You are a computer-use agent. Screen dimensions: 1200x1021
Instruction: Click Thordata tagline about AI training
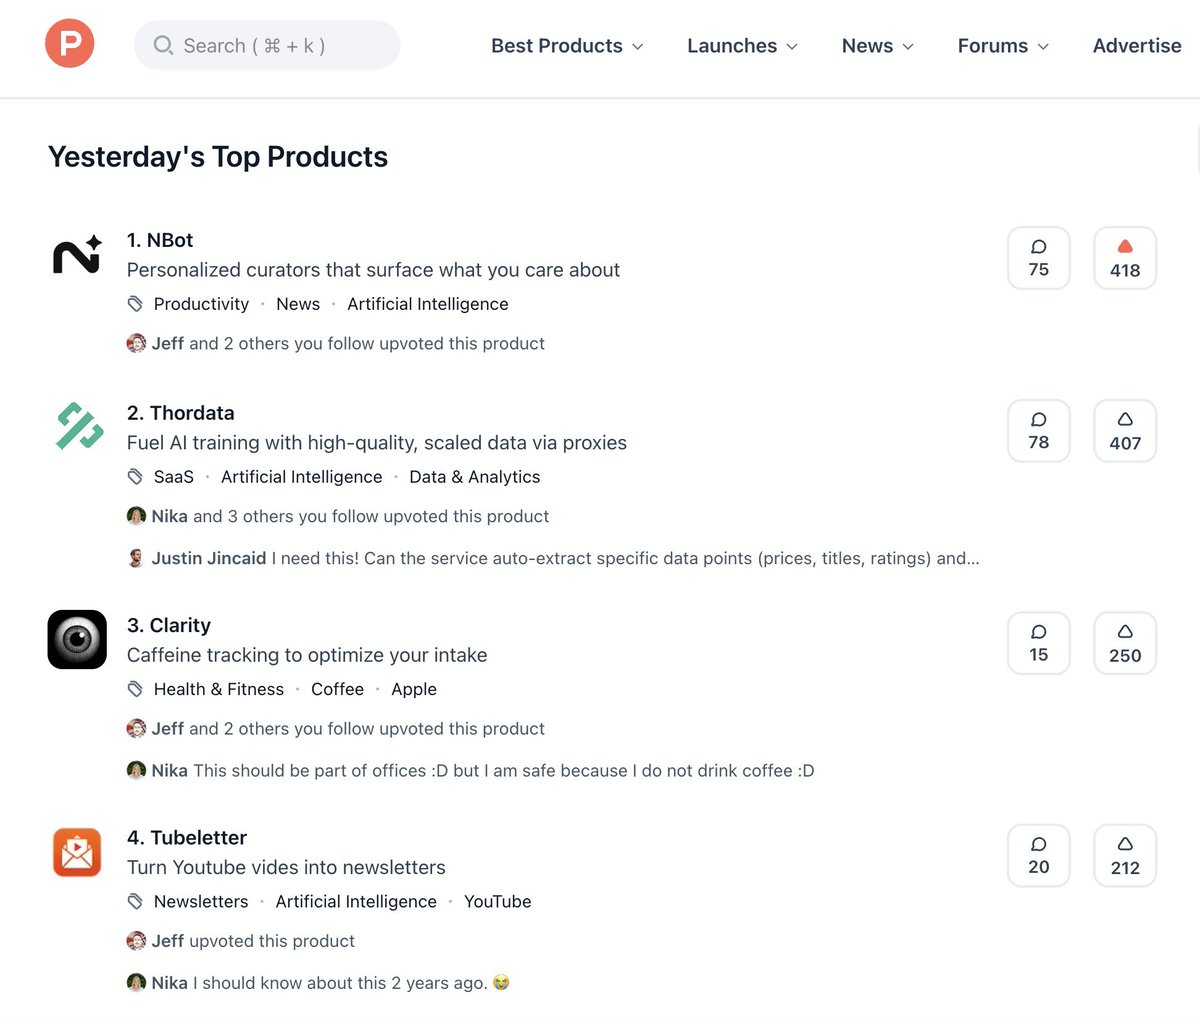[377, 443]
